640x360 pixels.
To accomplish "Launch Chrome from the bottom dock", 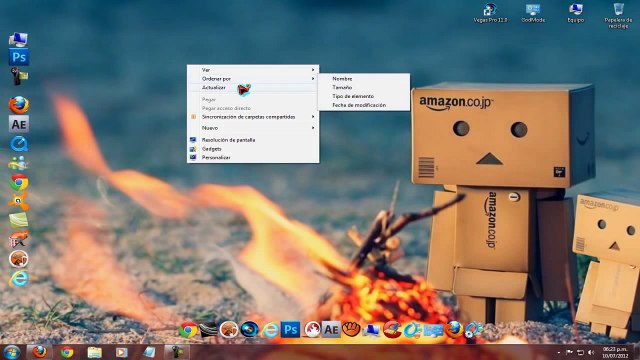I will [x=188, y=330].
